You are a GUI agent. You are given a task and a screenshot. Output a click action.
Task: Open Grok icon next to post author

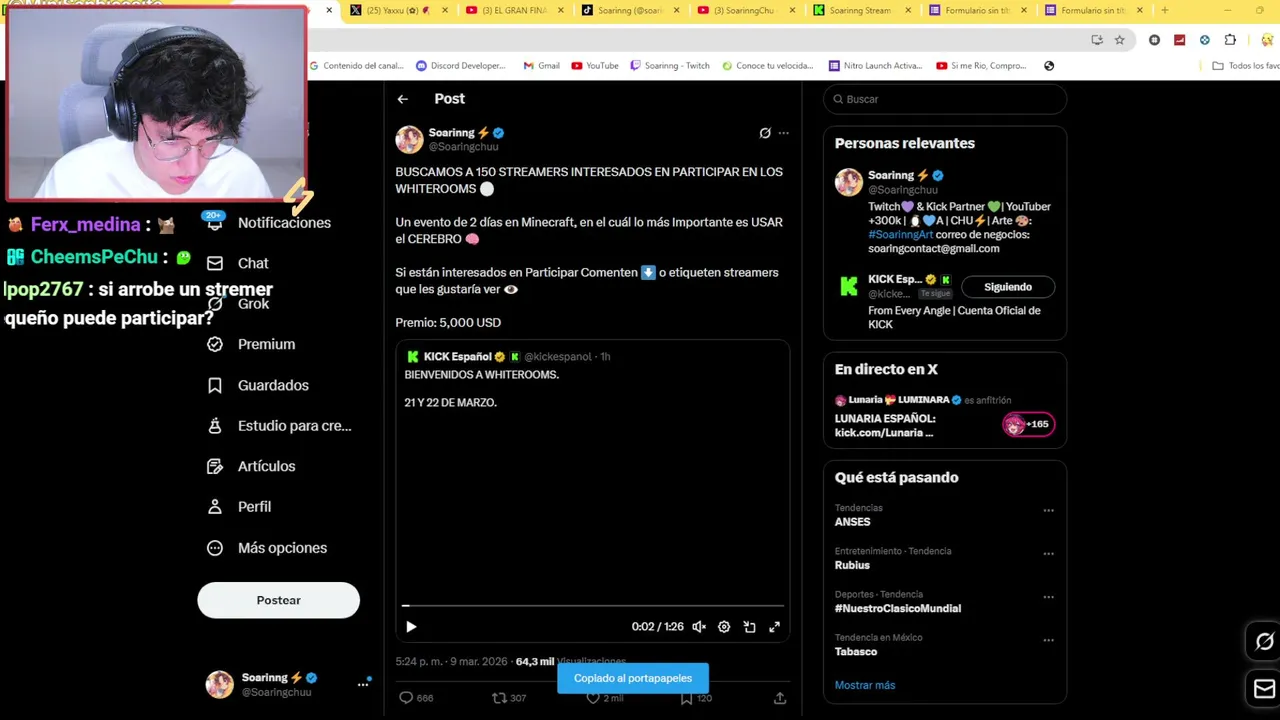765,133
